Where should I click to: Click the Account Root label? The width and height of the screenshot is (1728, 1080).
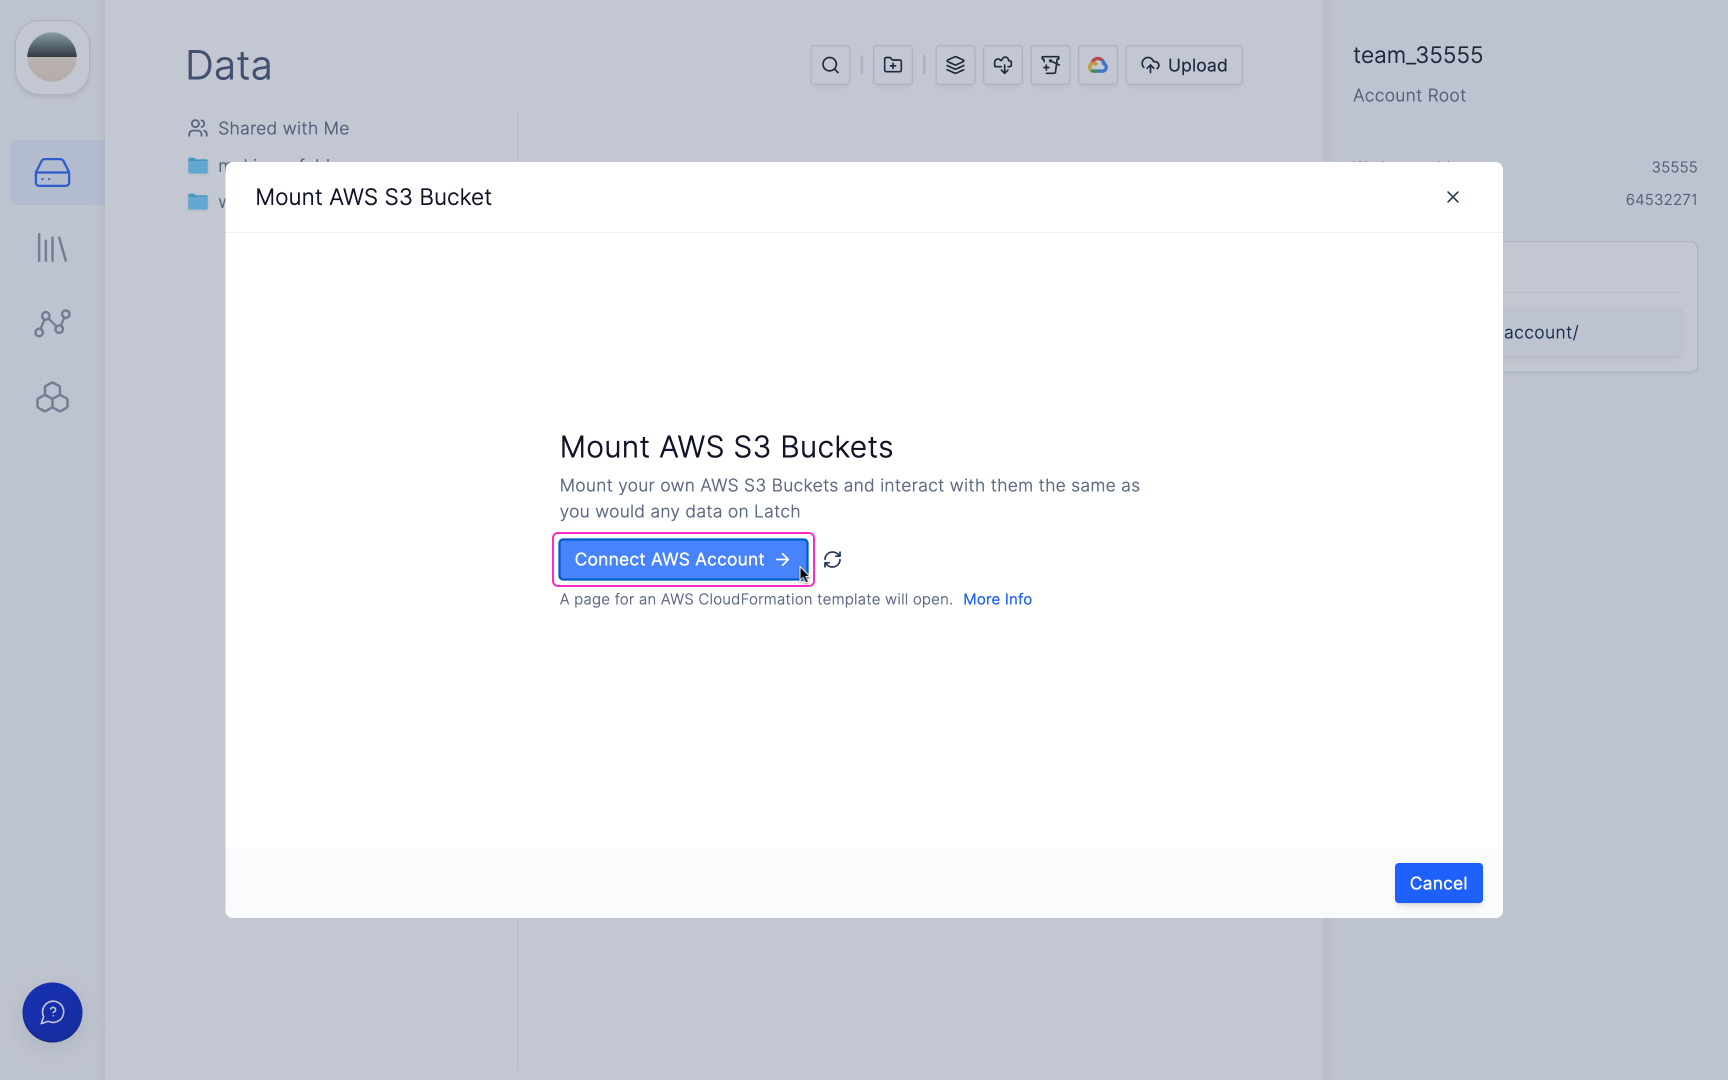(x=1409, y=95)
